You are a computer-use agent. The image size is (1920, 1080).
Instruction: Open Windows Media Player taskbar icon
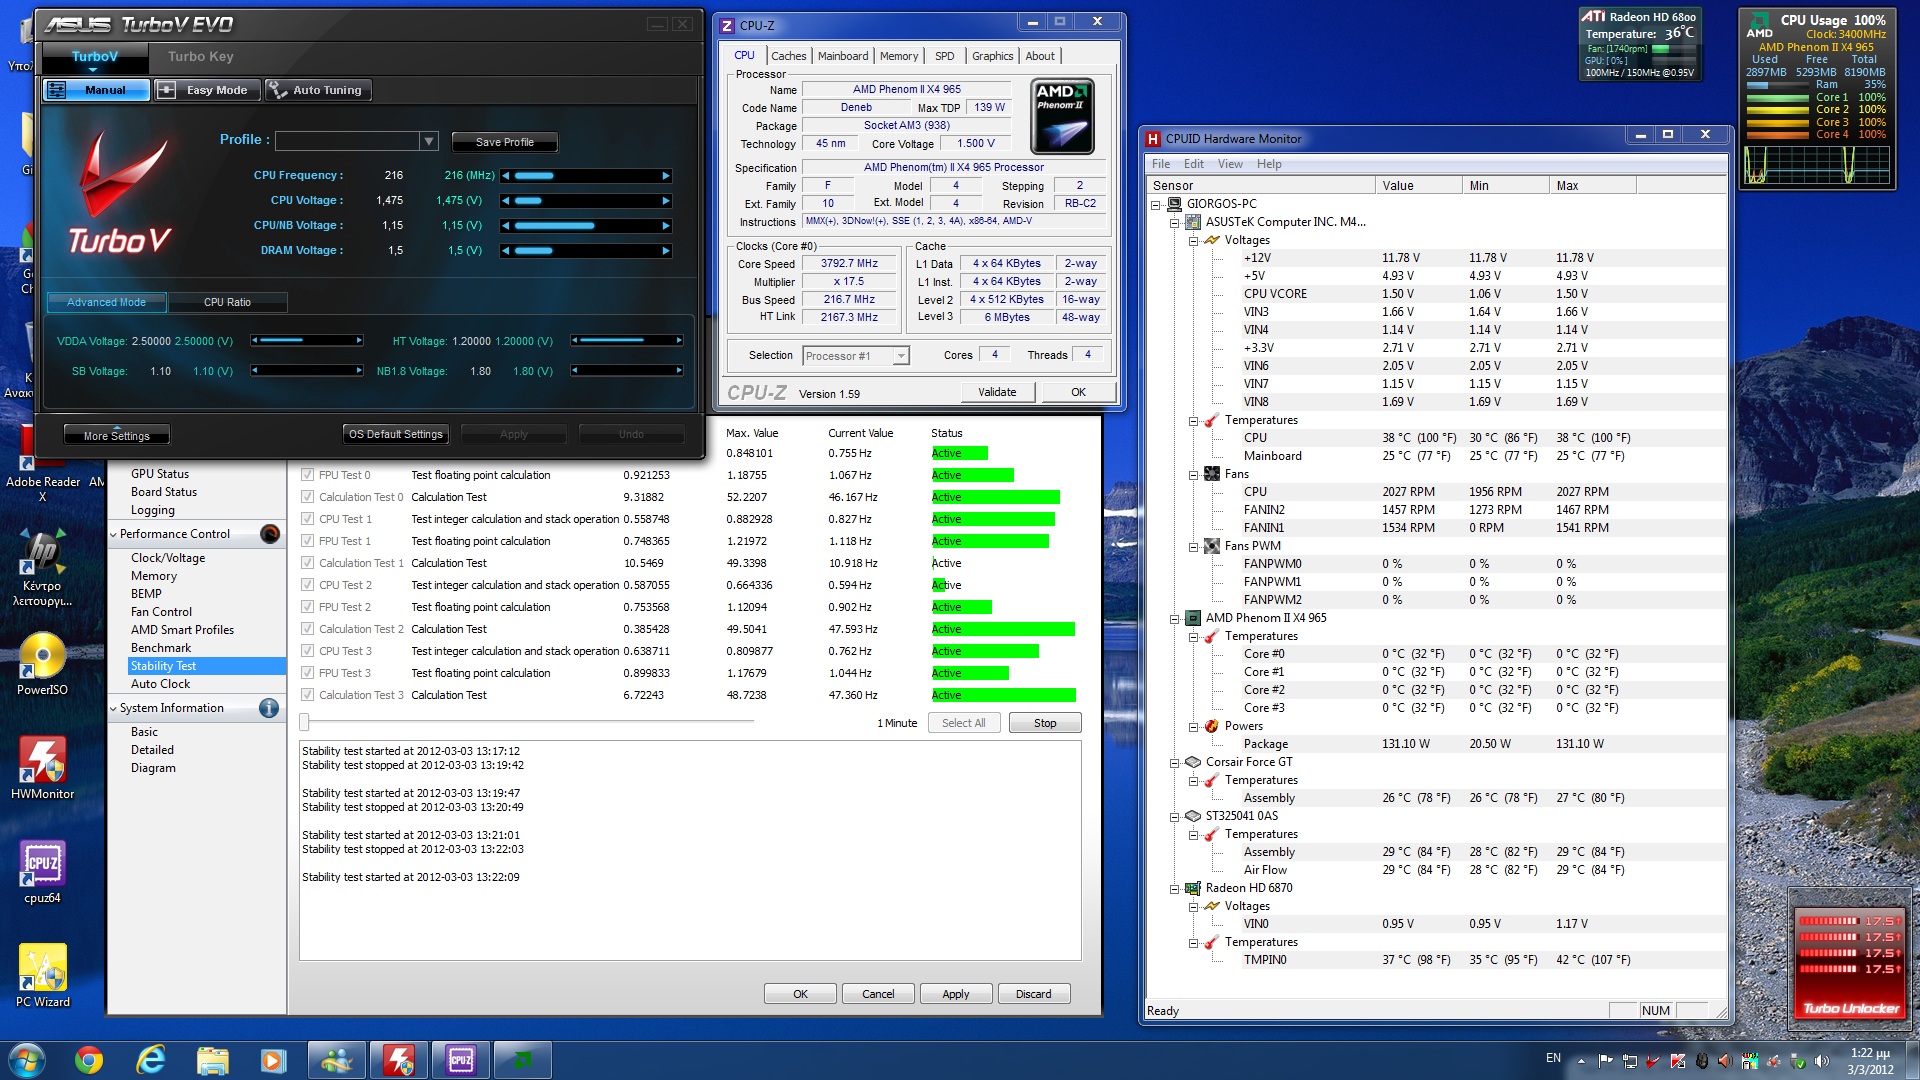pyautogui.click(x=273, y=1059)
